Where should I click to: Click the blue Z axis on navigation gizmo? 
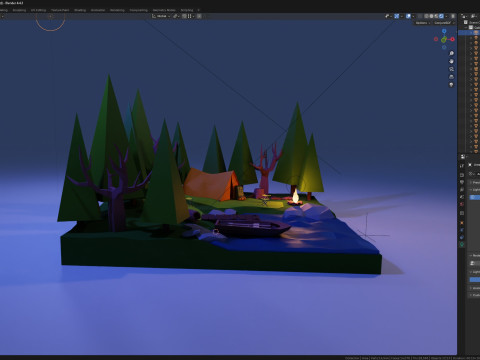444,31
